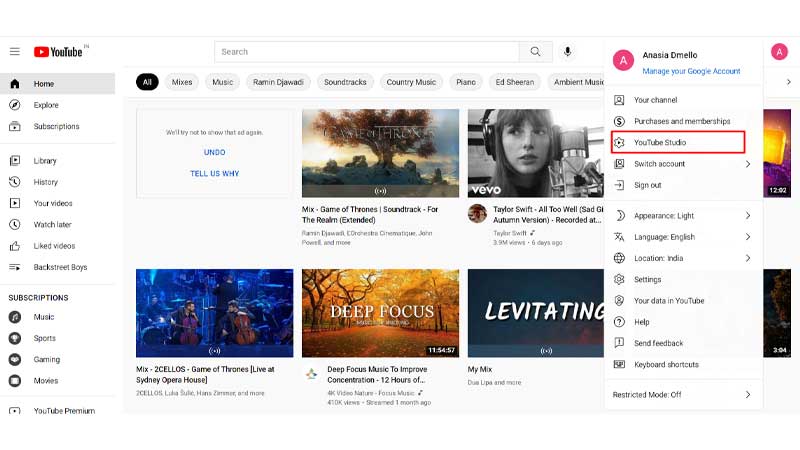Select the Ramin Djawadi filter chip
The image size is (800, 450).
coord(278,82)
